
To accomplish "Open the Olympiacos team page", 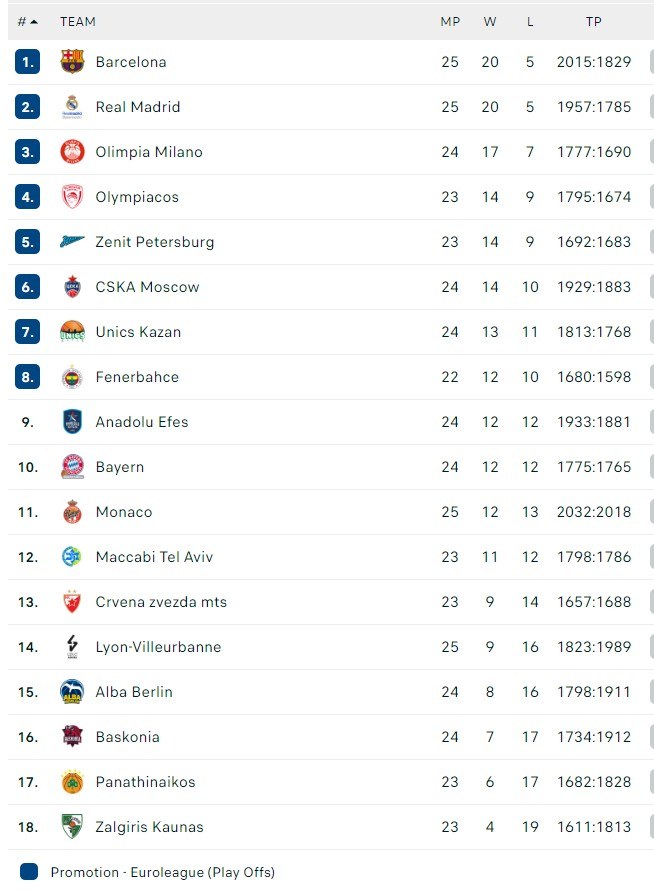I will [137, 197].
